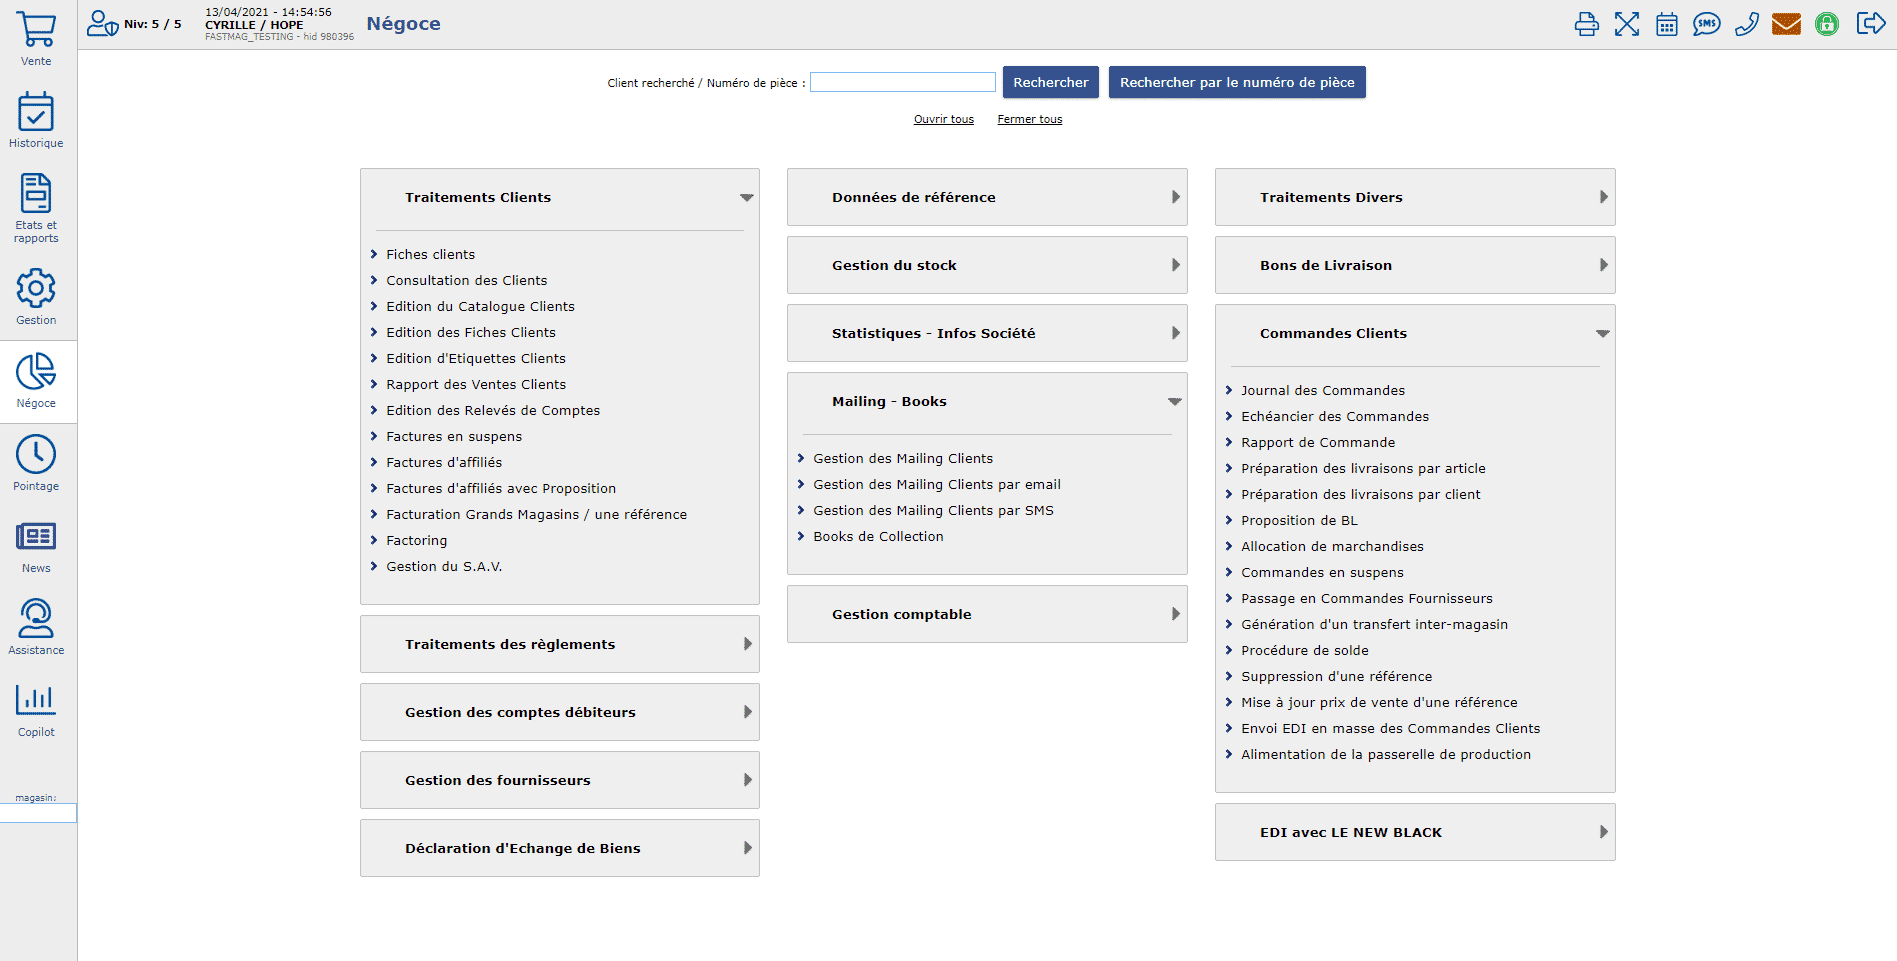
Task: Open Fiches clients menu entry
Action: 430,254
